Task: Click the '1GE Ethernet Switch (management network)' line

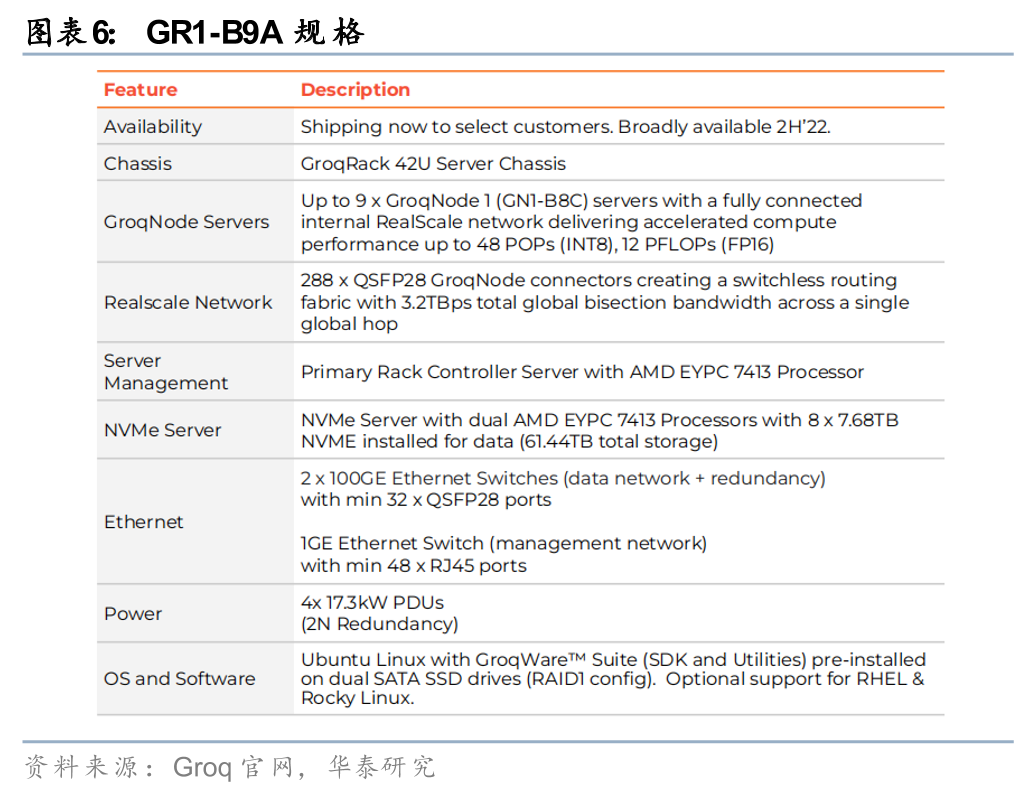Action: point(503,544)
